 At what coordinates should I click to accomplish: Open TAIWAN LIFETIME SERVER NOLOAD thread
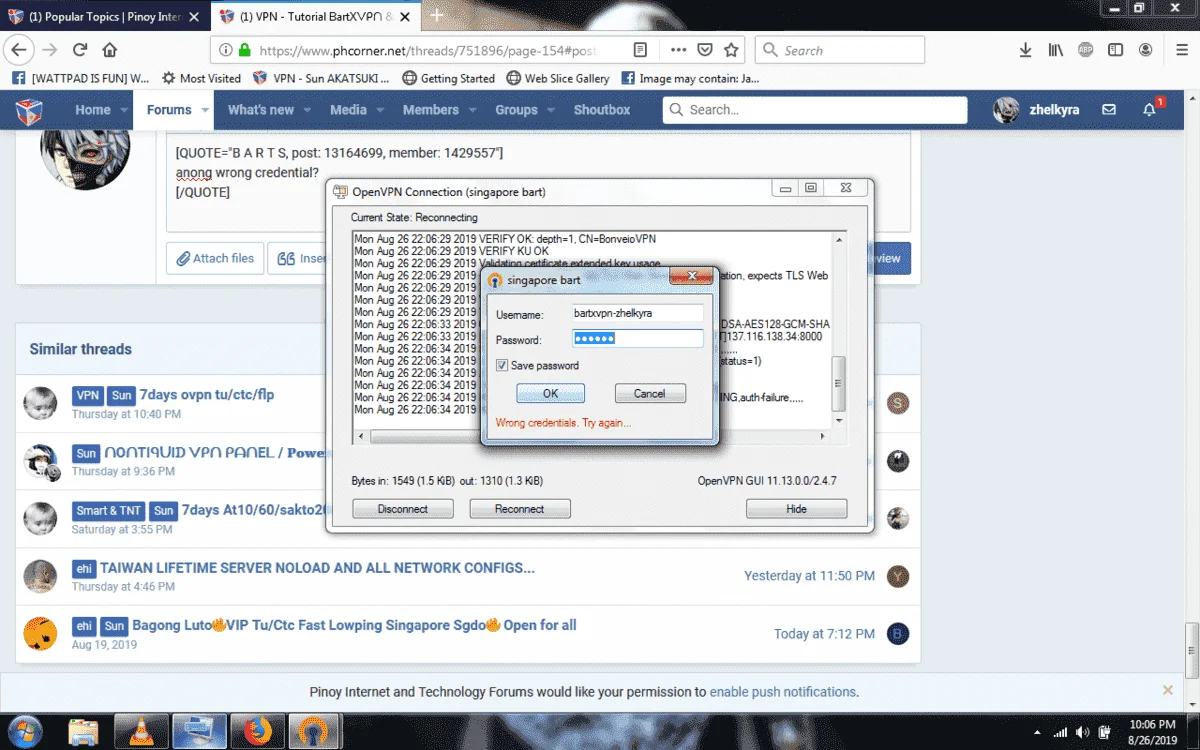317,568
